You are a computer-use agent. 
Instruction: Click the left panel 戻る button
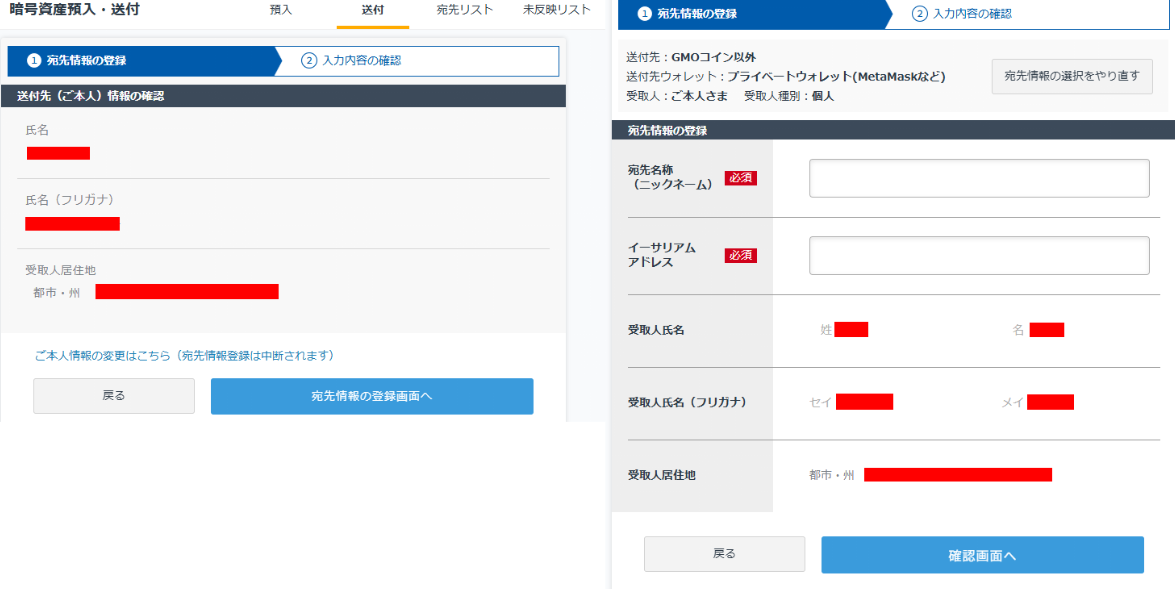pos(114,396)
